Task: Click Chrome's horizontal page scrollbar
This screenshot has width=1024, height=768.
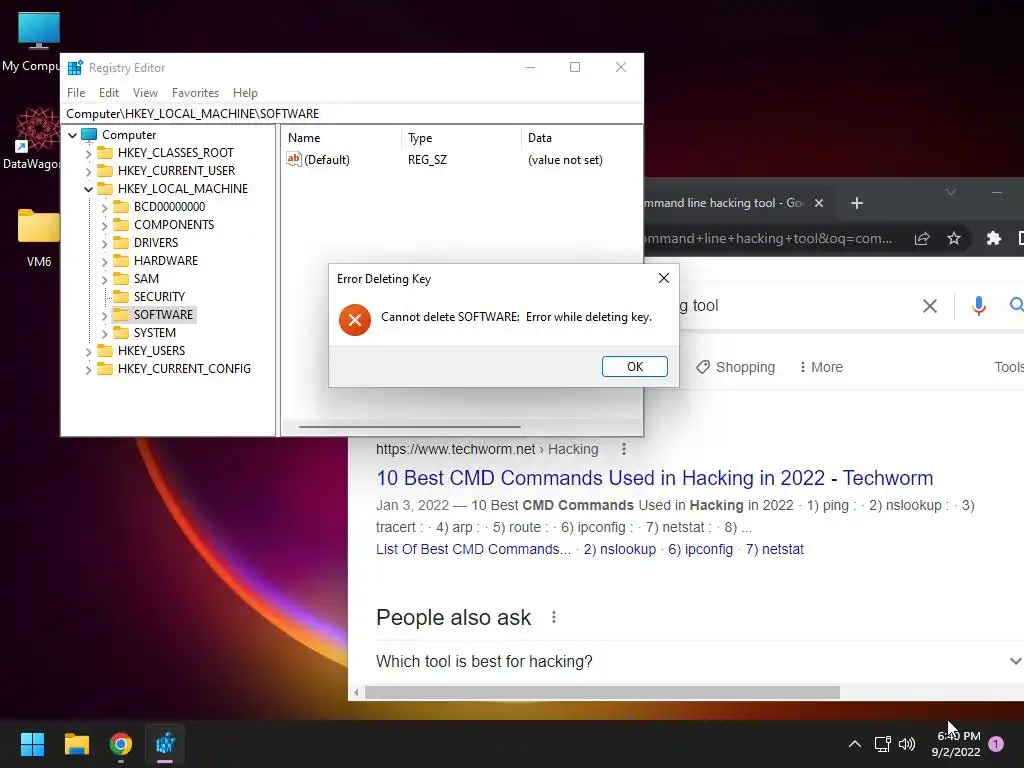Action: (602, 692)
